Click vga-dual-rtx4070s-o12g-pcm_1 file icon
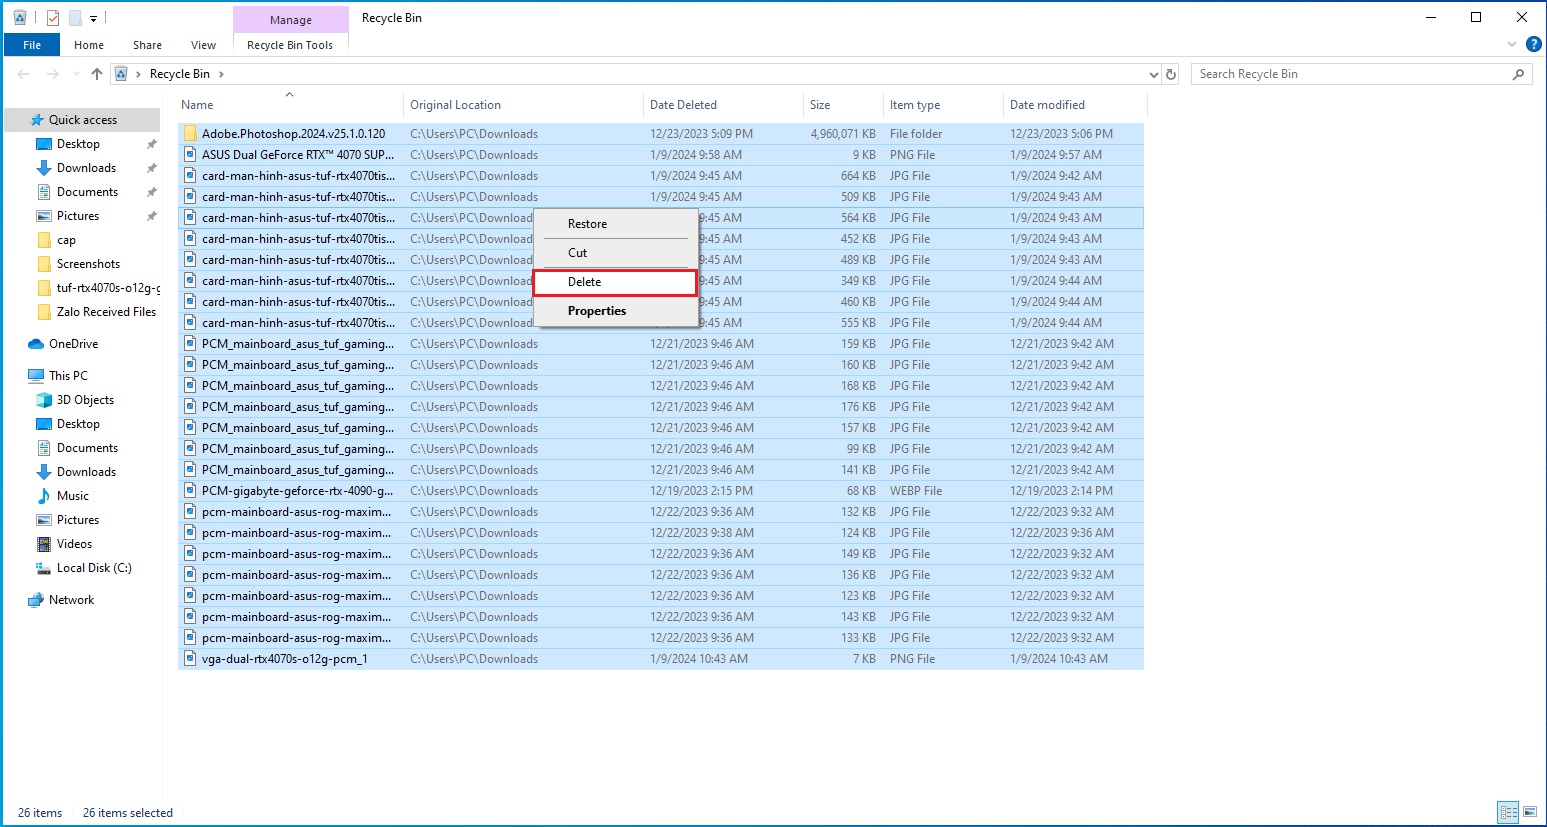 click(x=190, y=659)
